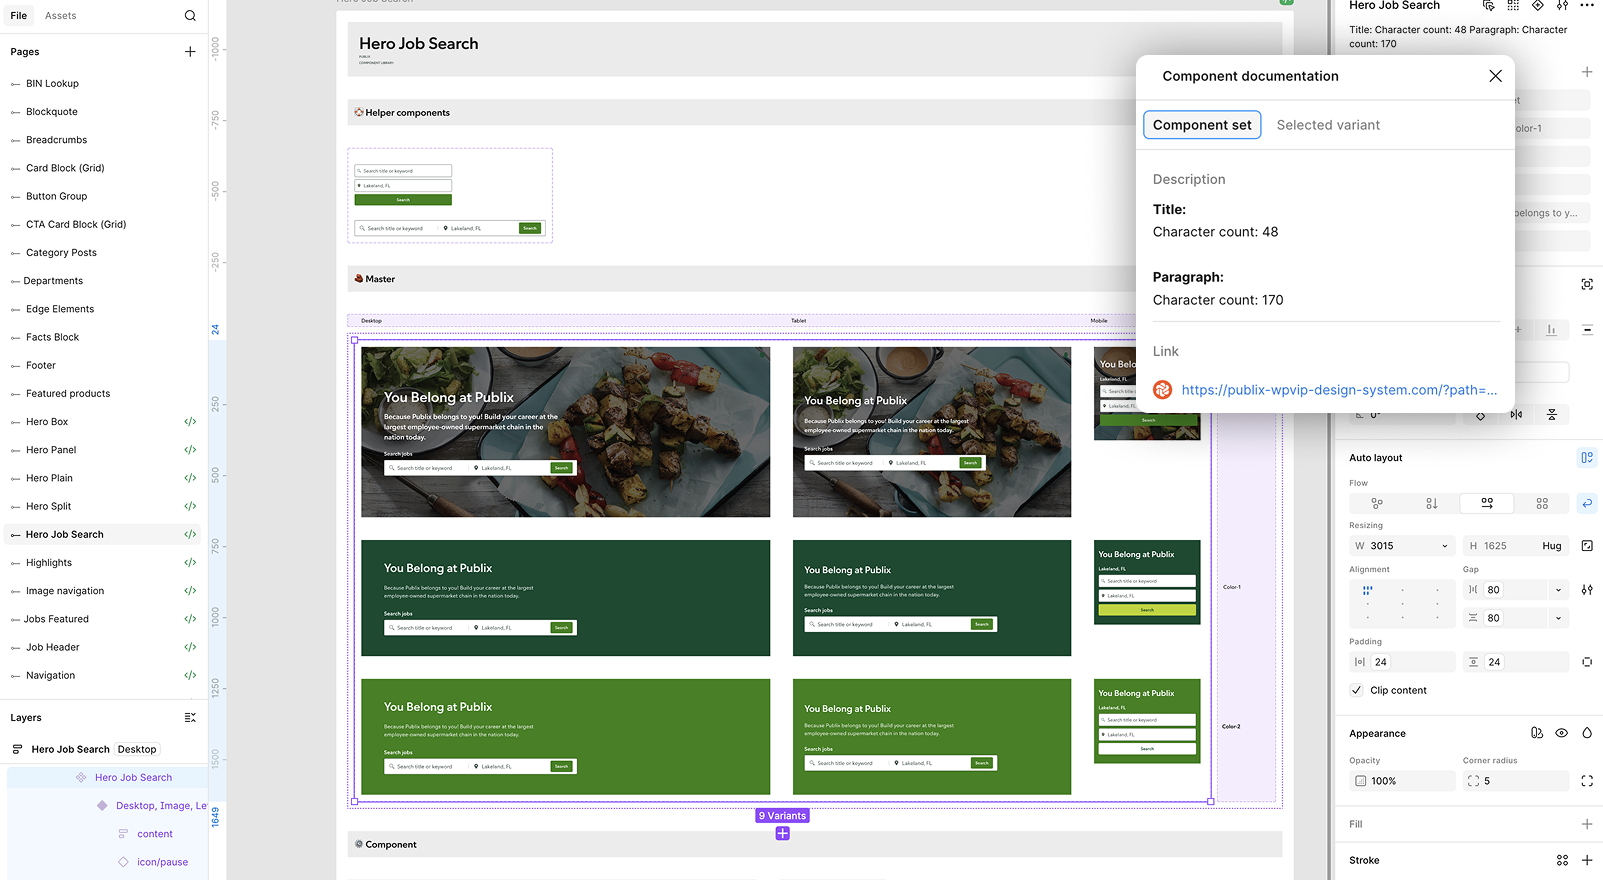
Task: Click the plus button under the 9 Variants label
Action: [x=782, y=833]
